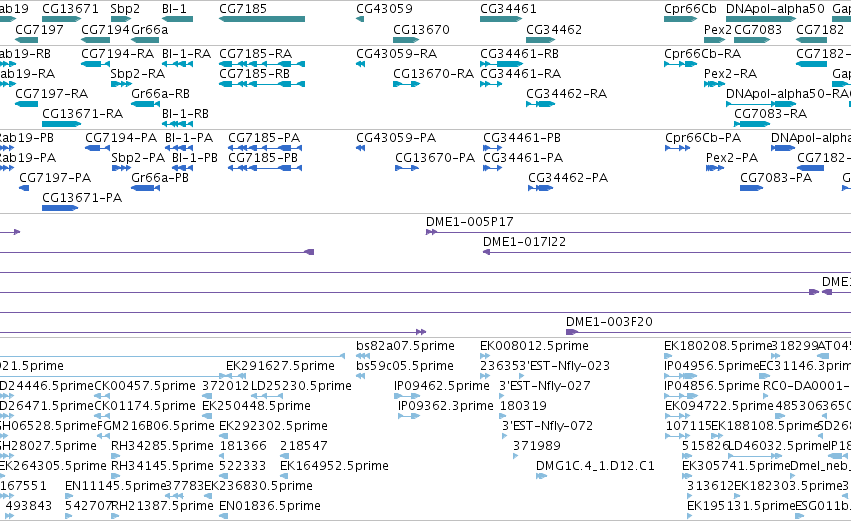Click the 3'EST-Nfly-072 label
Viewport: 851px width, 521px height.
pos(548,427)
